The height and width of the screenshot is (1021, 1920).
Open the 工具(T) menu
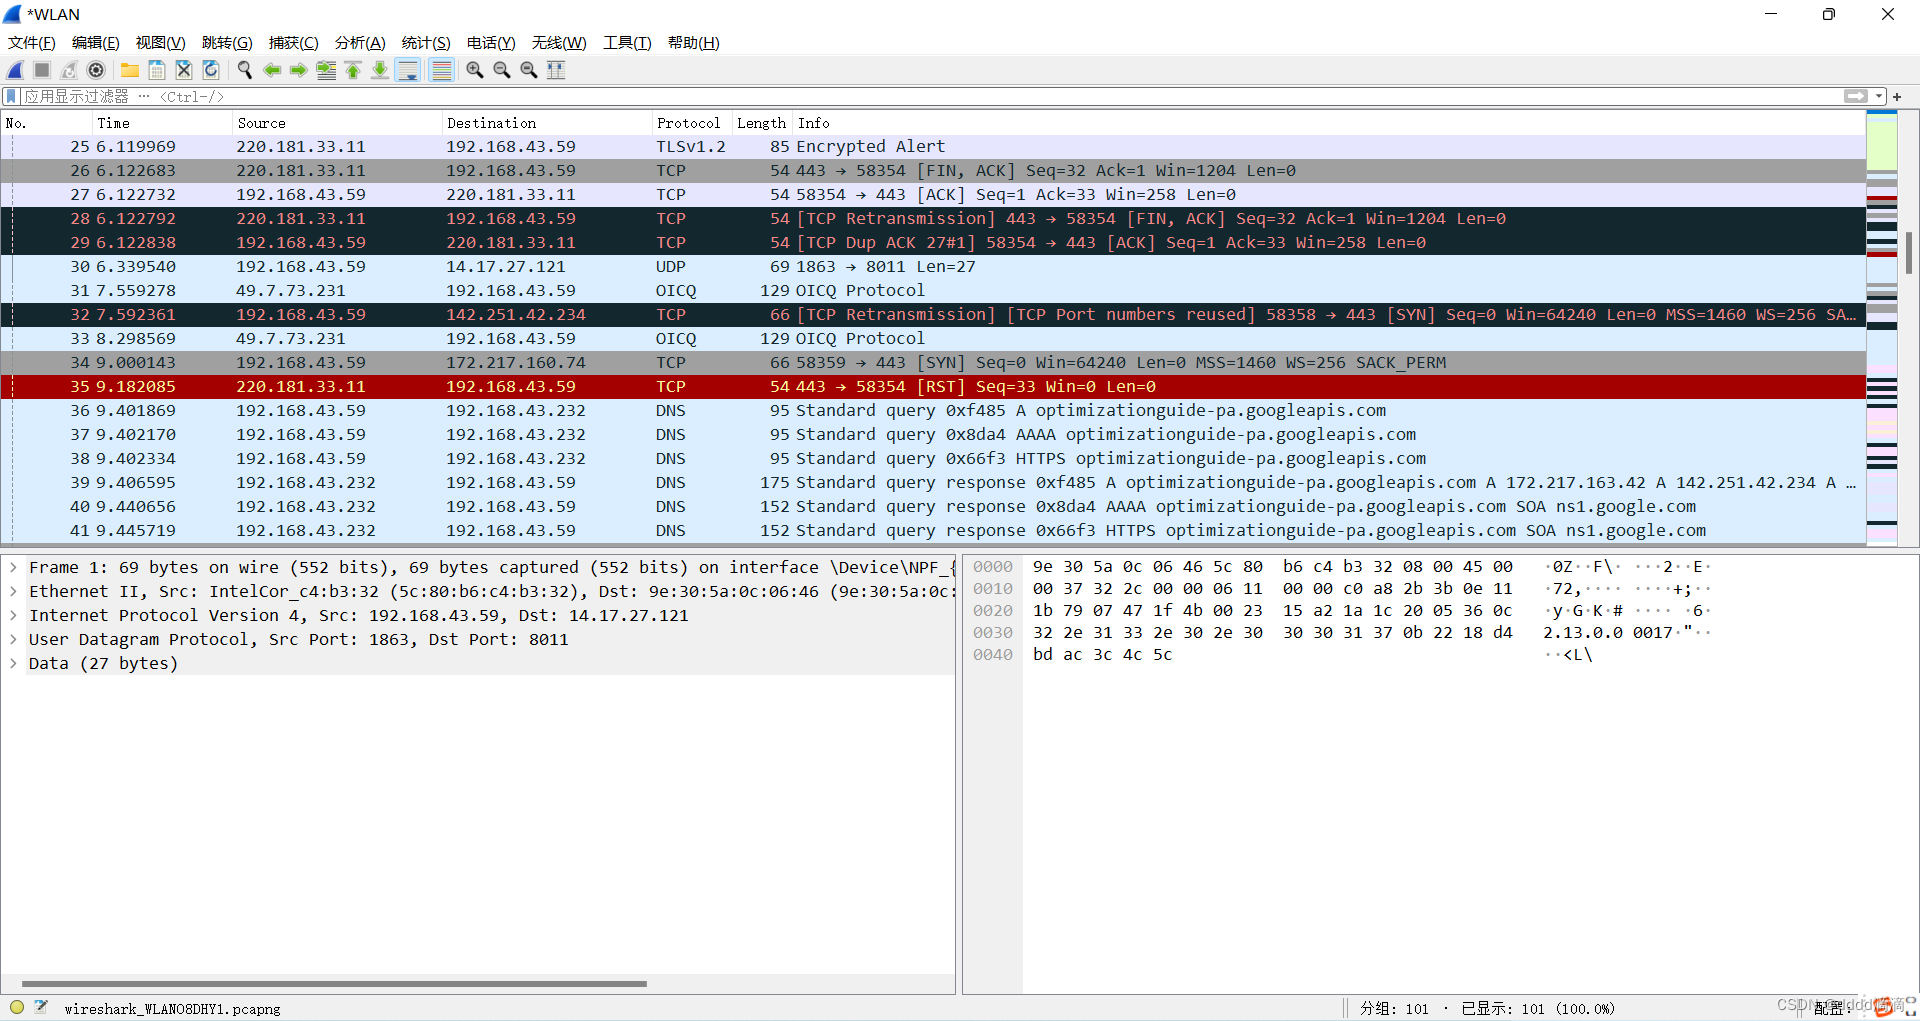pyautogui.click(x=627, y=43)
